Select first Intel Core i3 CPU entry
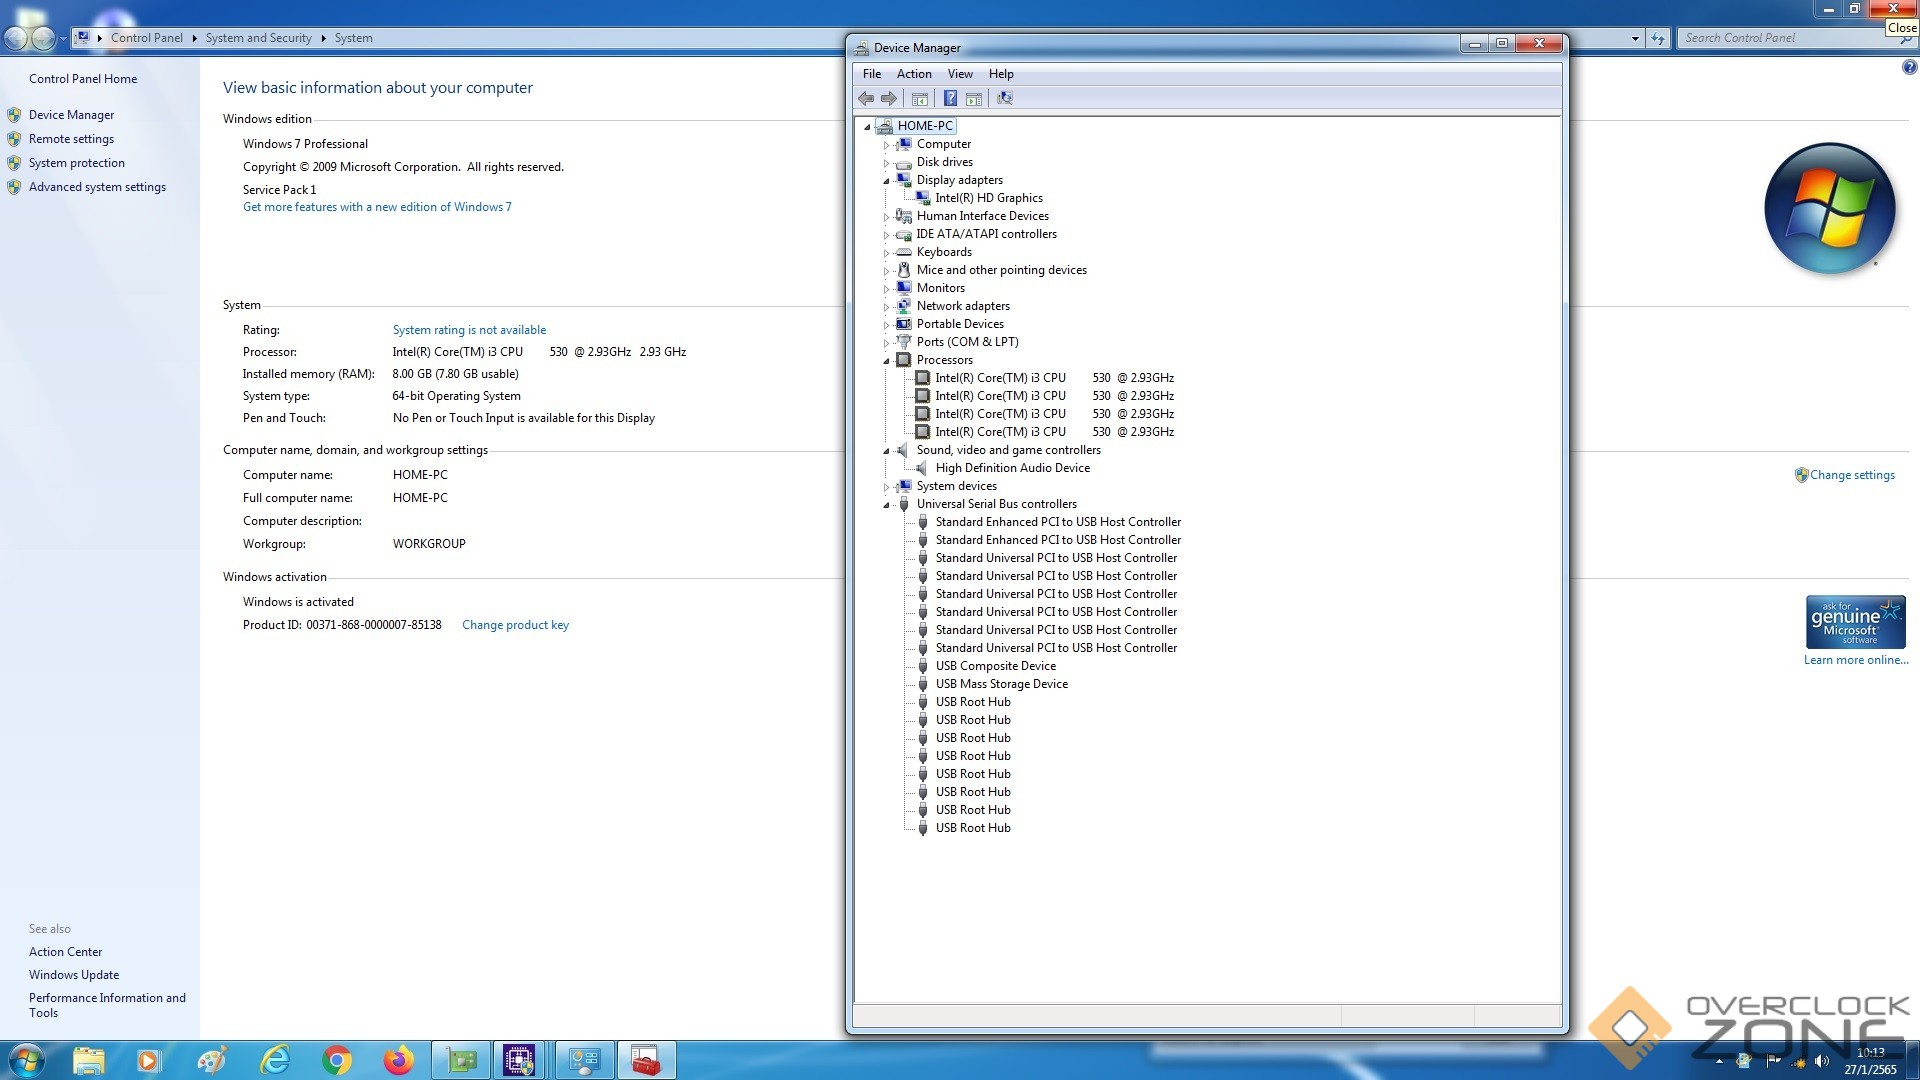 1054,378
